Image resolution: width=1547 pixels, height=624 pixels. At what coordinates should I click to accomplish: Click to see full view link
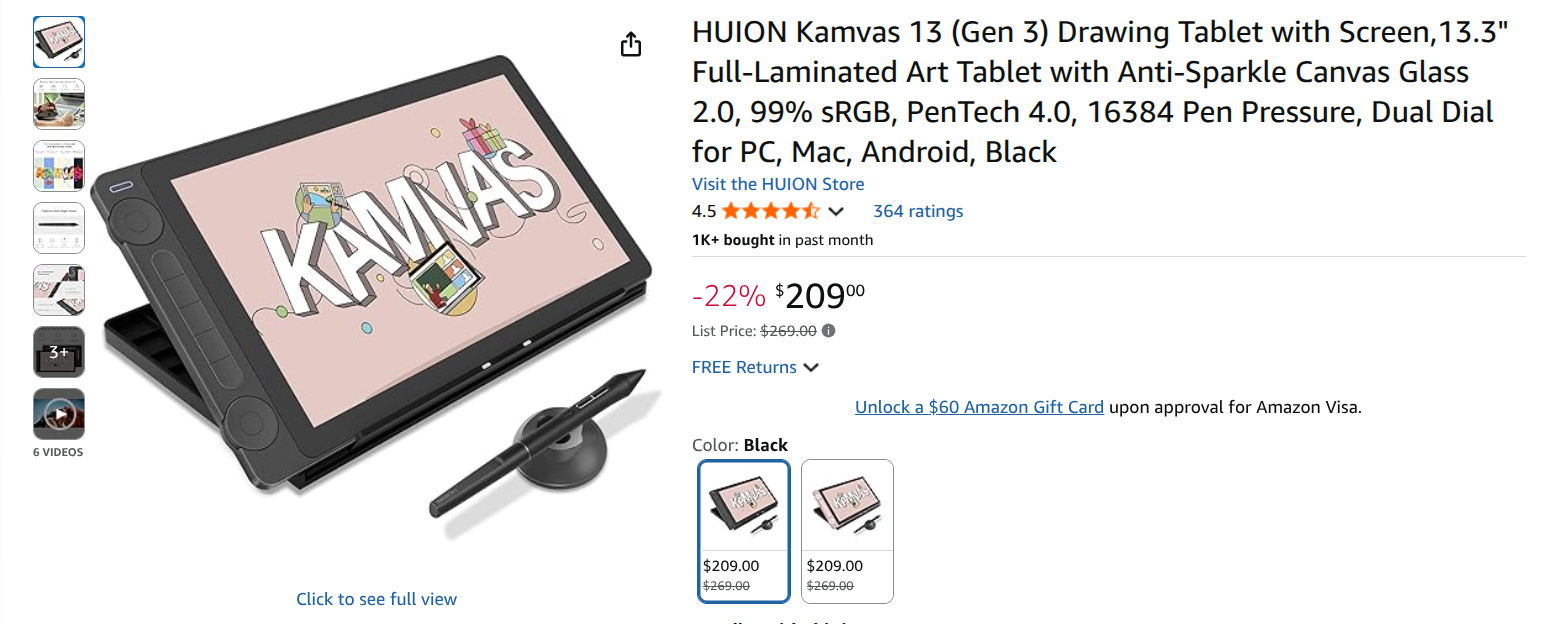coord(376,599)
